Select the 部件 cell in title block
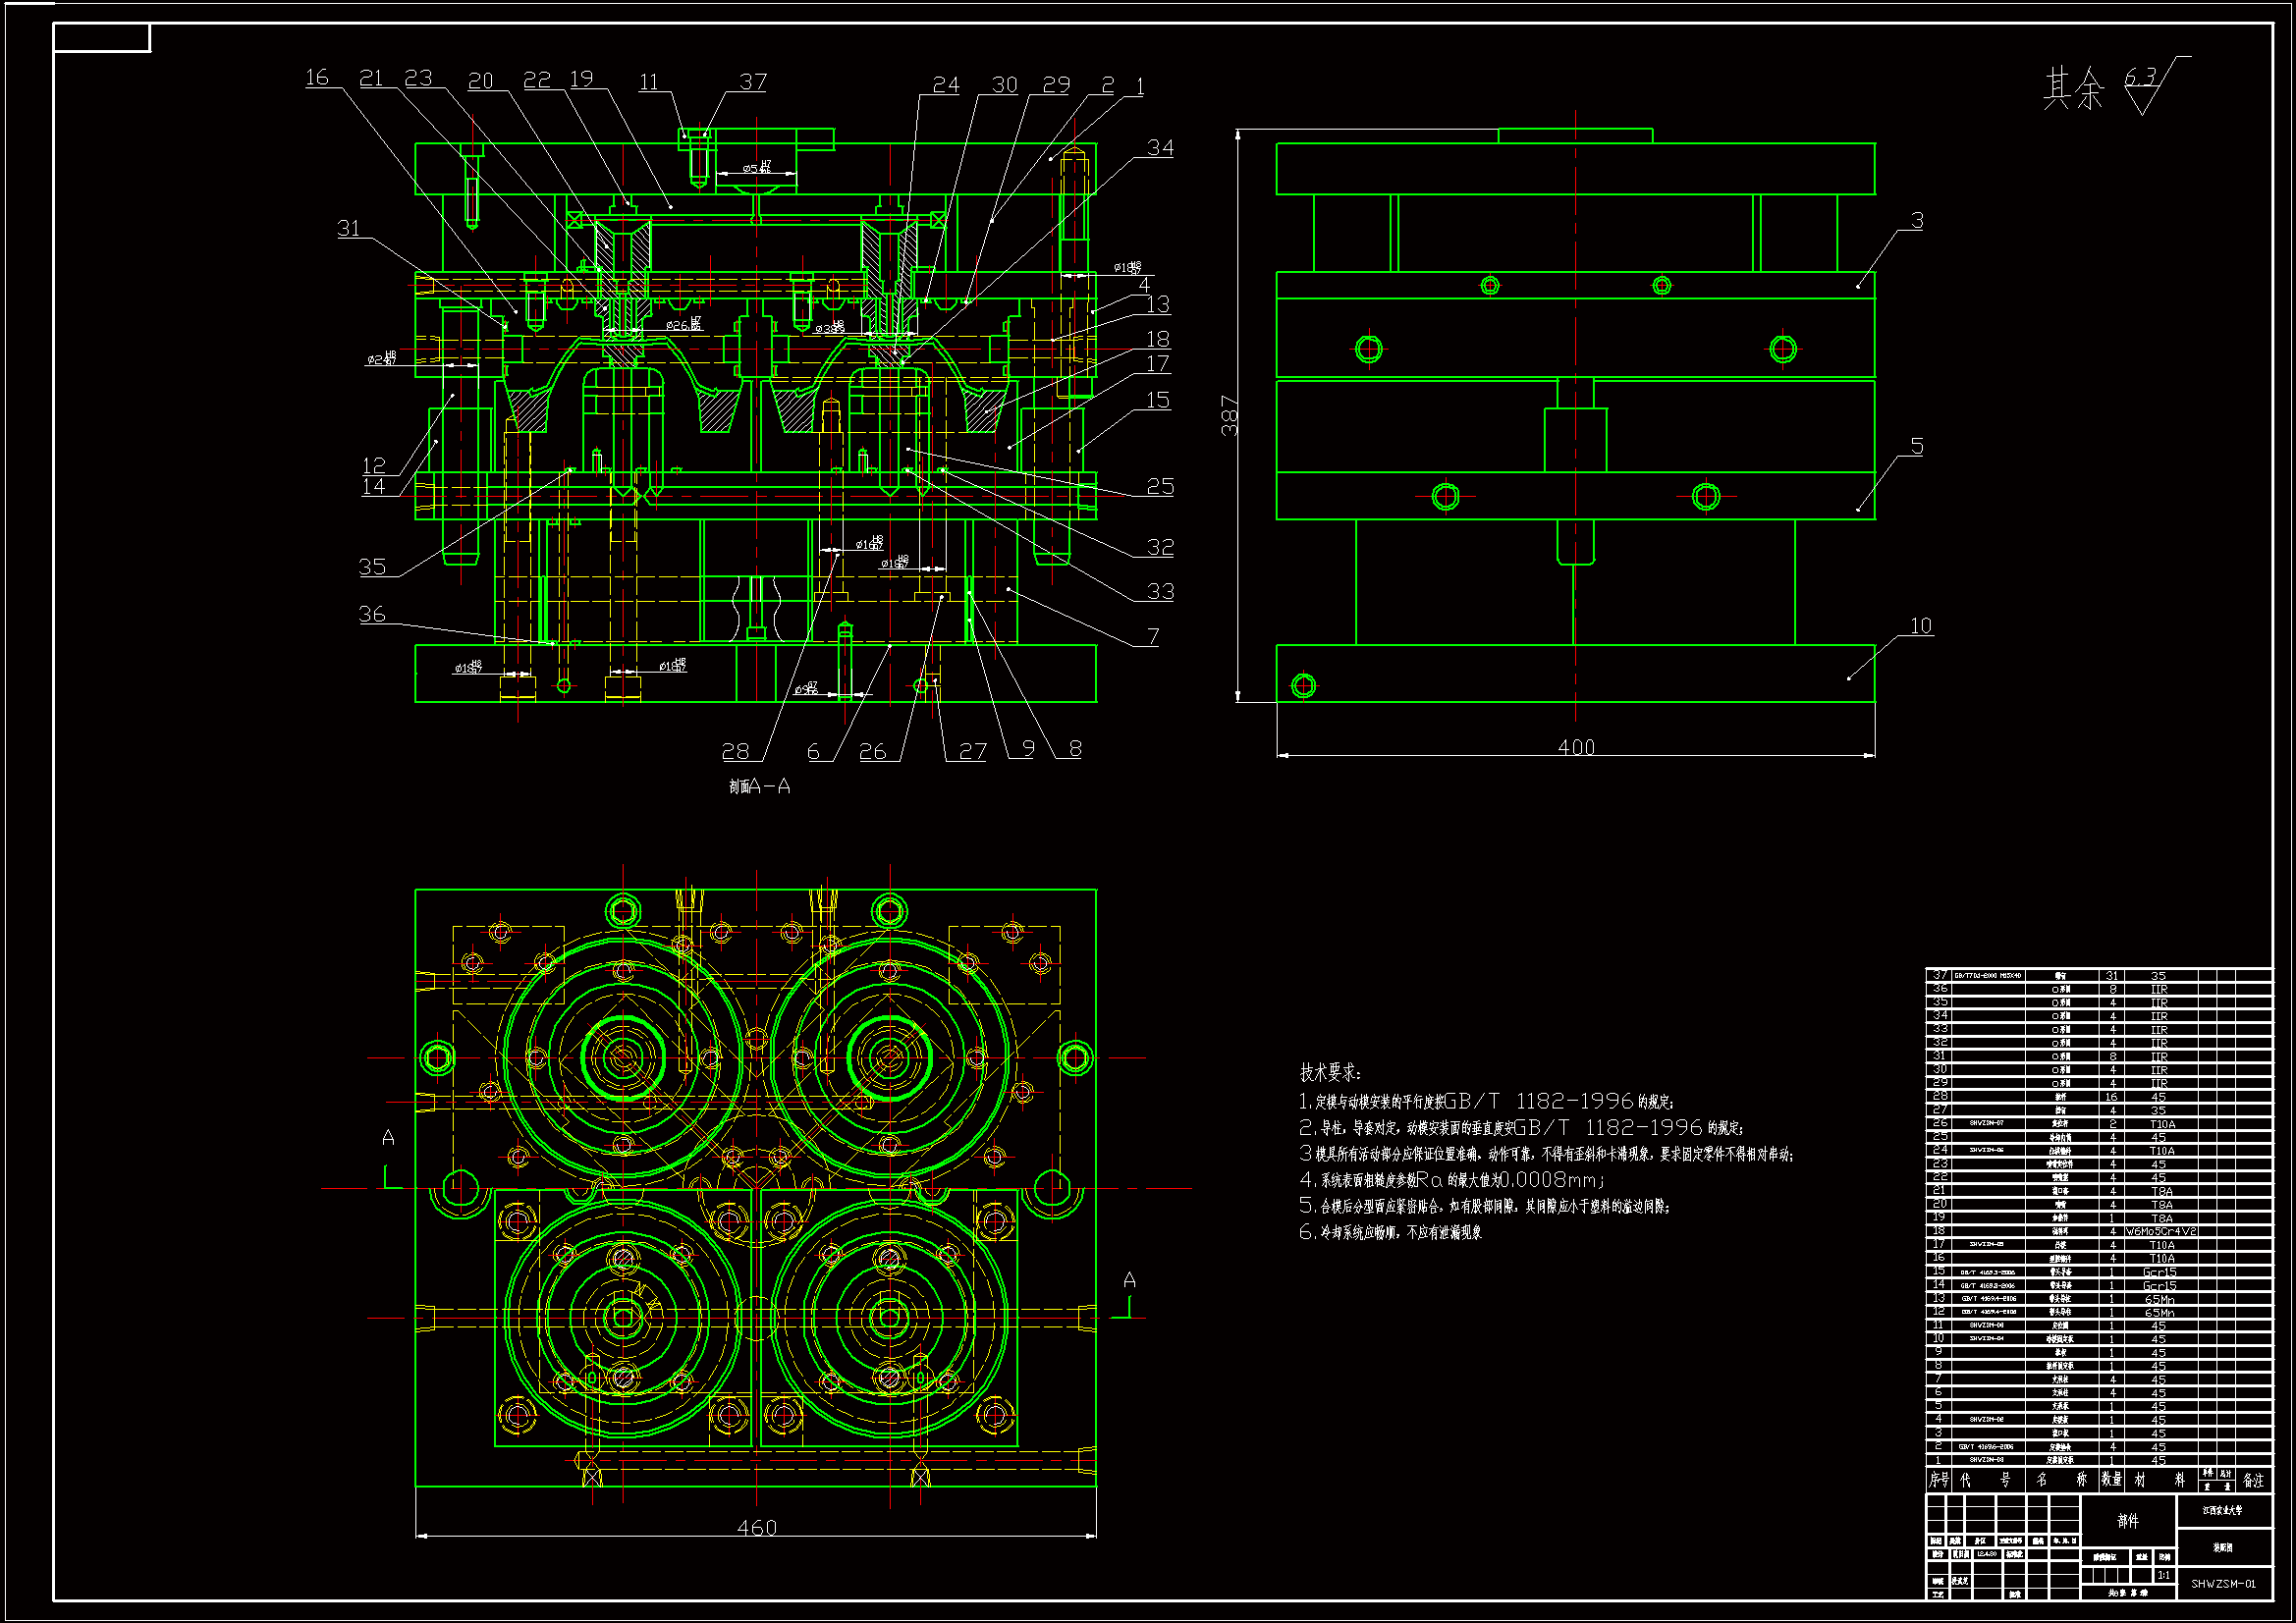The width and height of the screenshot is (2296, 1623). [2127, 1521]
